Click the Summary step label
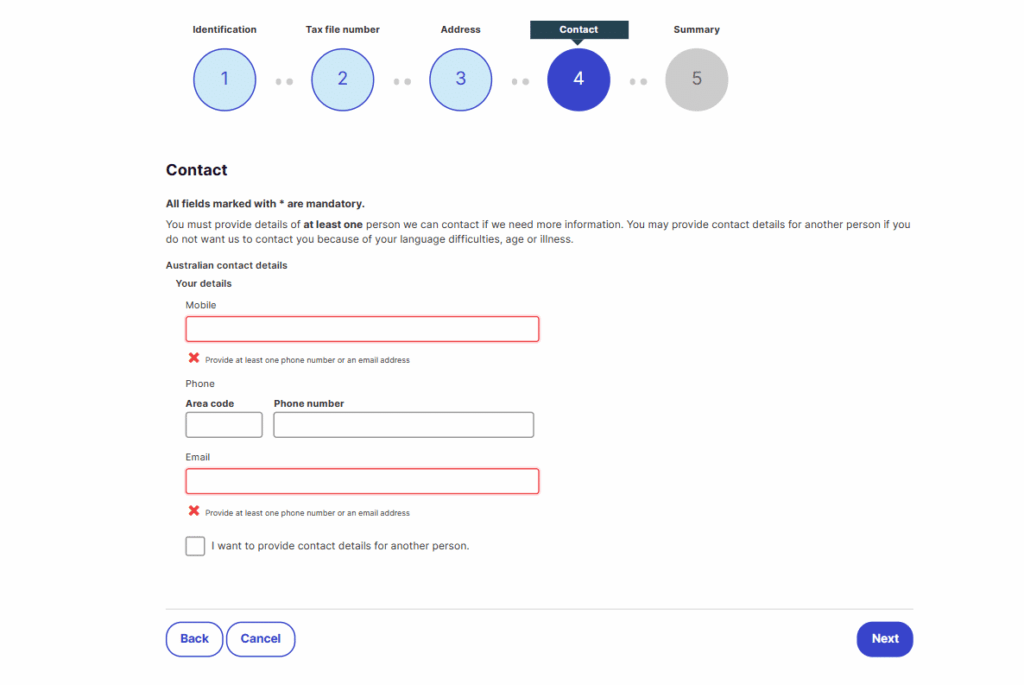Image resolution: width=1024 pixels, height=685 pixels. click(x=696, y=30)
